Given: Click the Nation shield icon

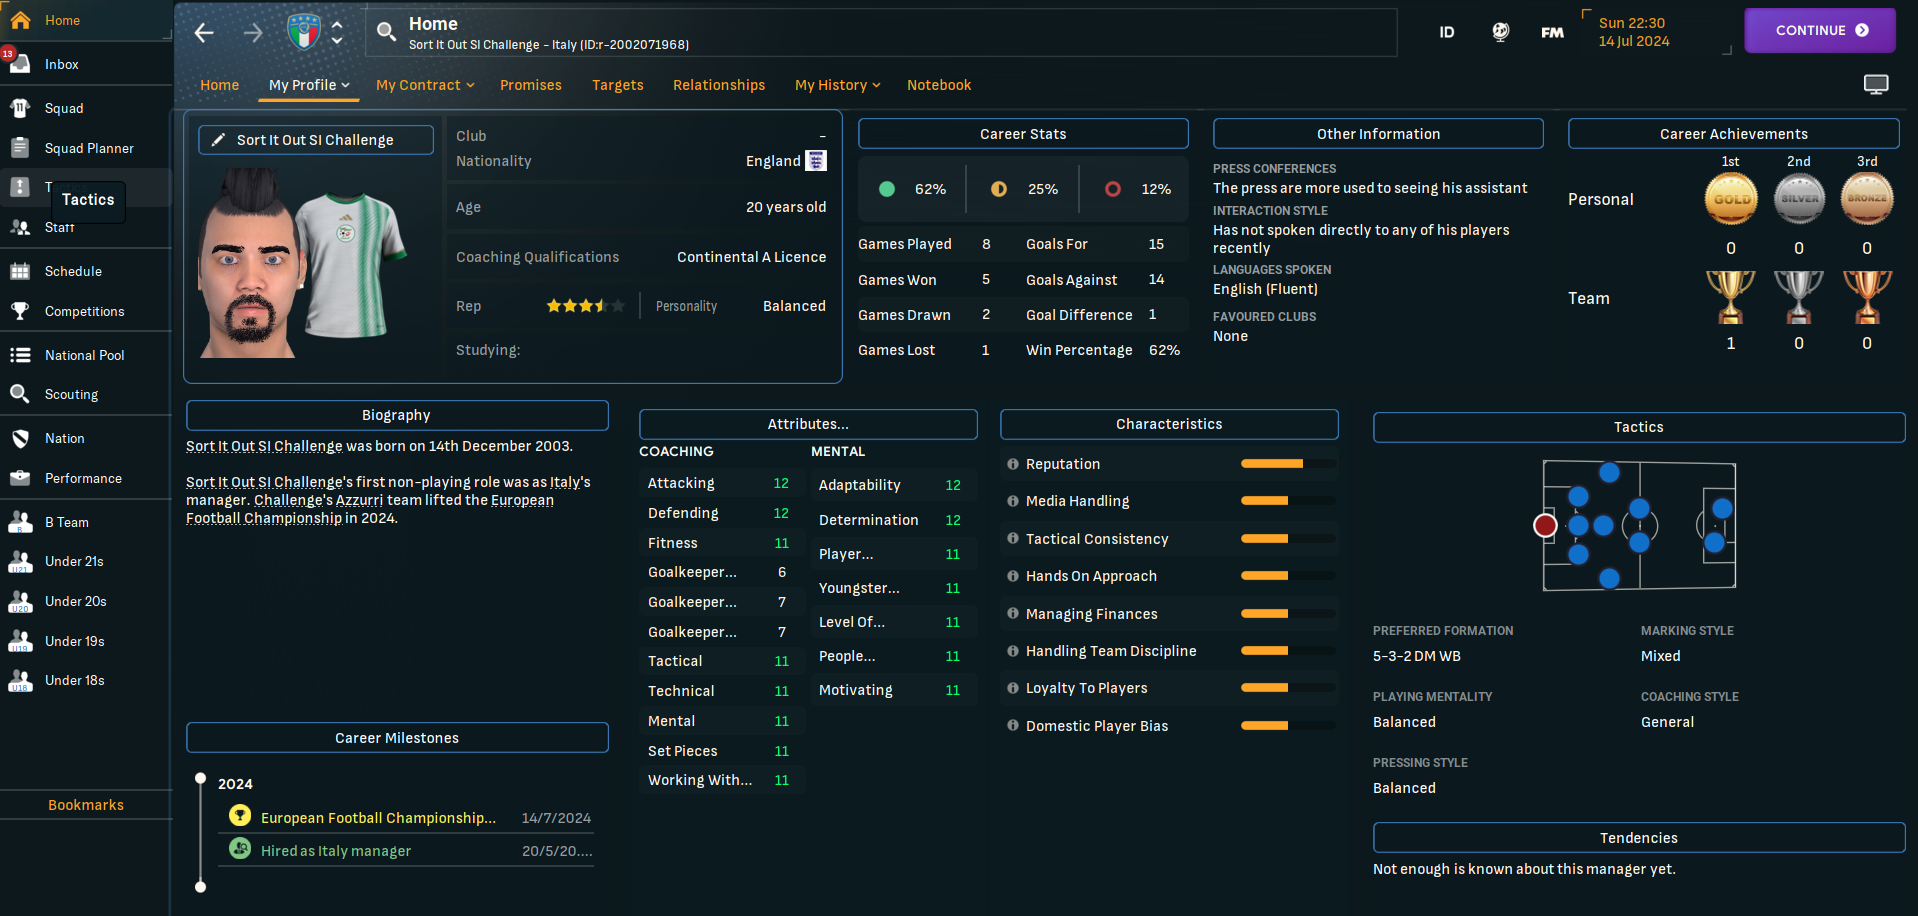Looking at the screenshot, I should point(20,438).
